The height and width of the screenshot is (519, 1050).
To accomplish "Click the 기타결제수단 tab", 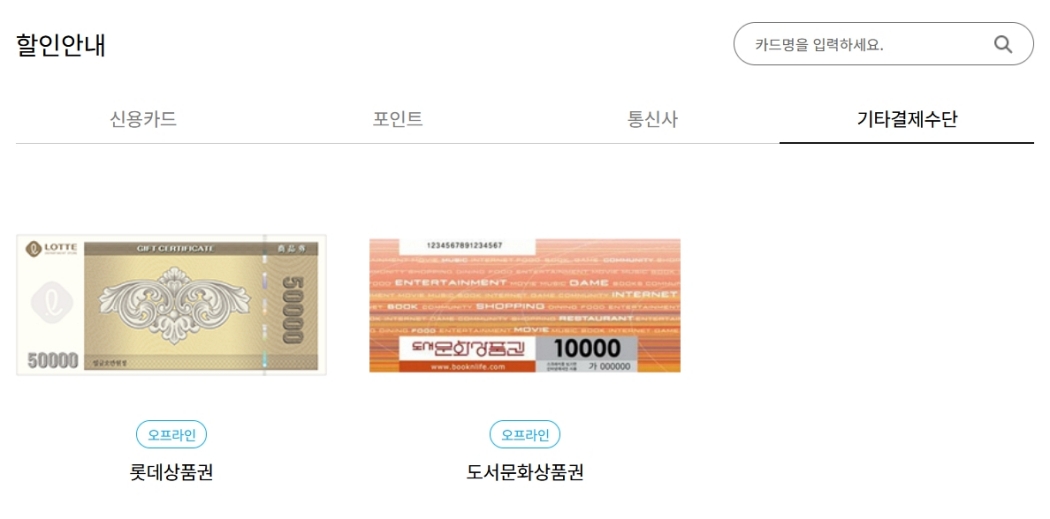I will [907, 119].
